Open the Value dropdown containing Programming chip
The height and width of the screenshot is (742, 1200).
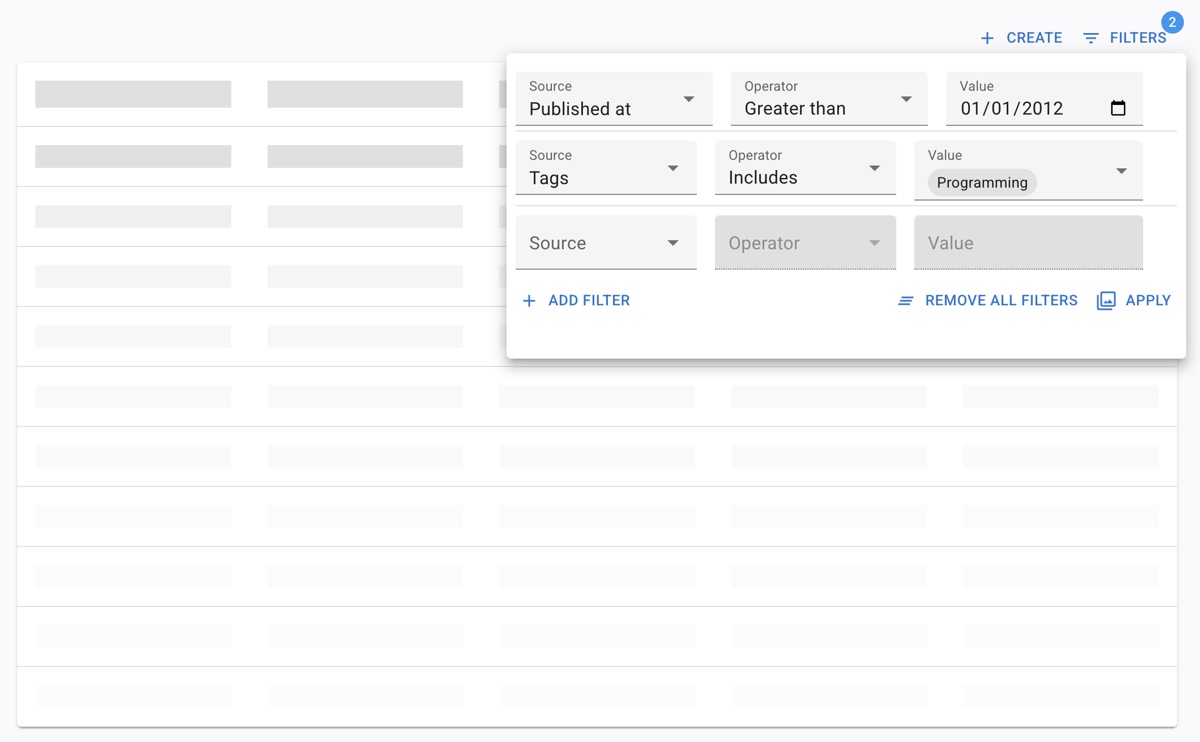click(1121, 171)
